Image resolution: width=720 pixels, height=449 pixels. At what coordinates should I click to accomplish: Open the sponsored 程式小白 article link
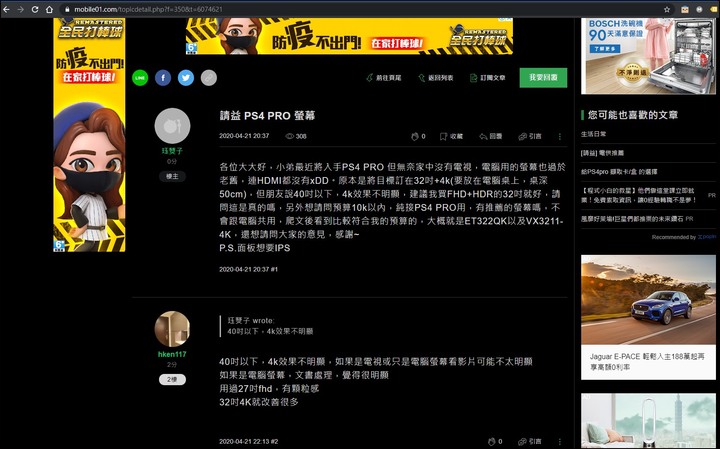click(x=639, y=195)
